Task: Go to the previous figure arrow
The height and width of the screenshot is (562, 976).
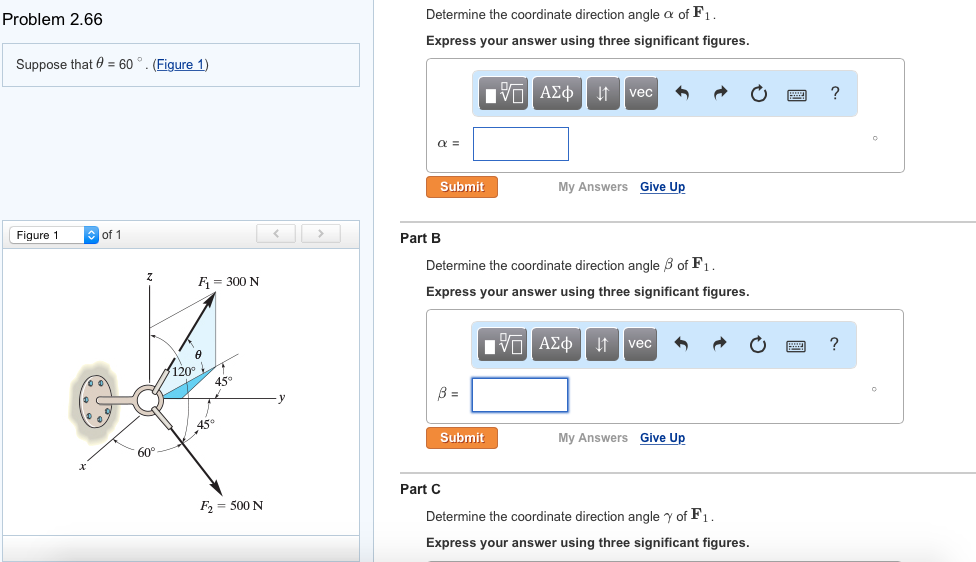Action: tap(275, 234)
